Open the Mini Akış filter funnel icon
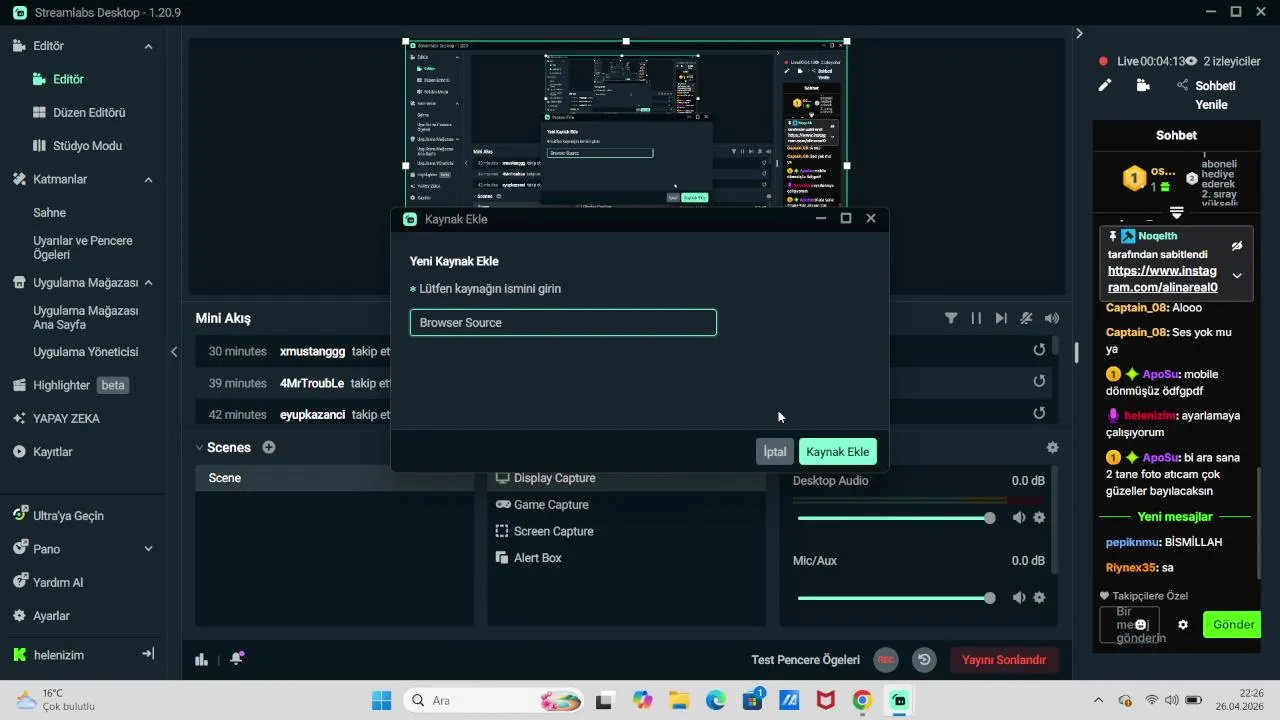Screen dimensions: 1280x720 (x=951, y=318)
